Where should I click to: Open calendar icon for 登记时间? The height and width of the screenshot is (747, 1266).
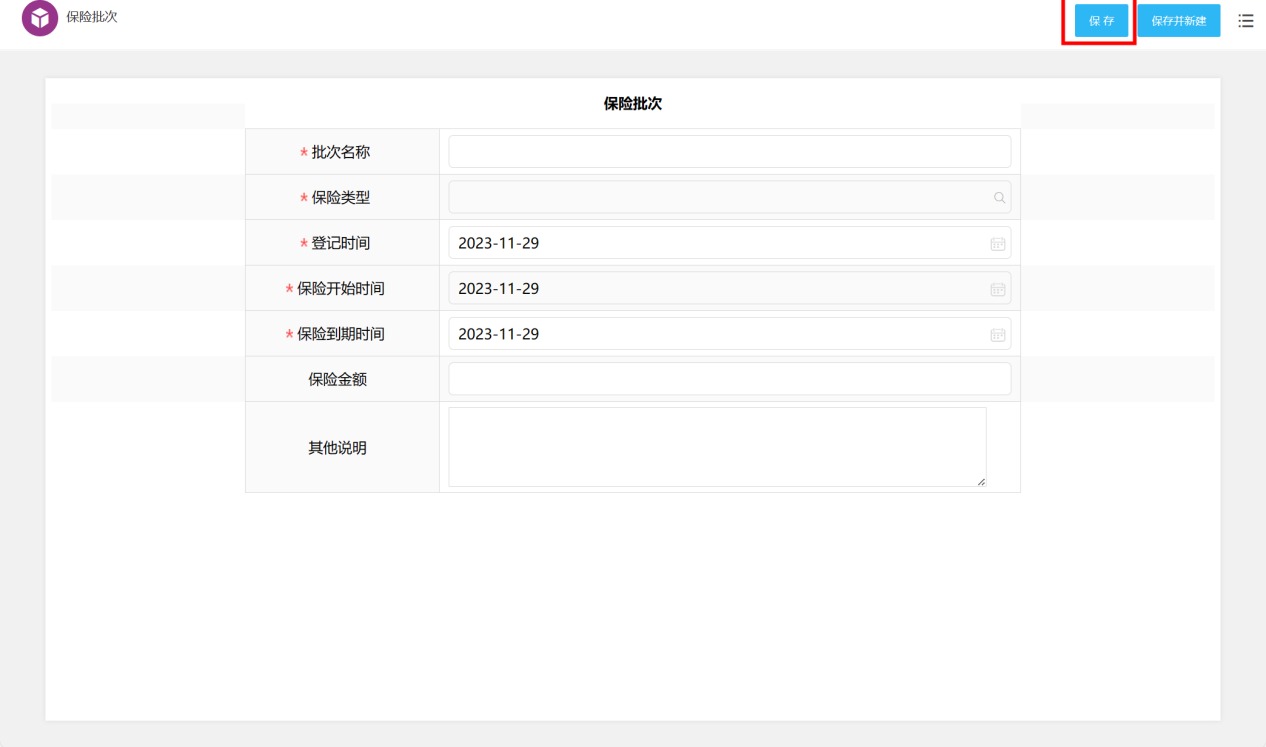pos(997,244)
